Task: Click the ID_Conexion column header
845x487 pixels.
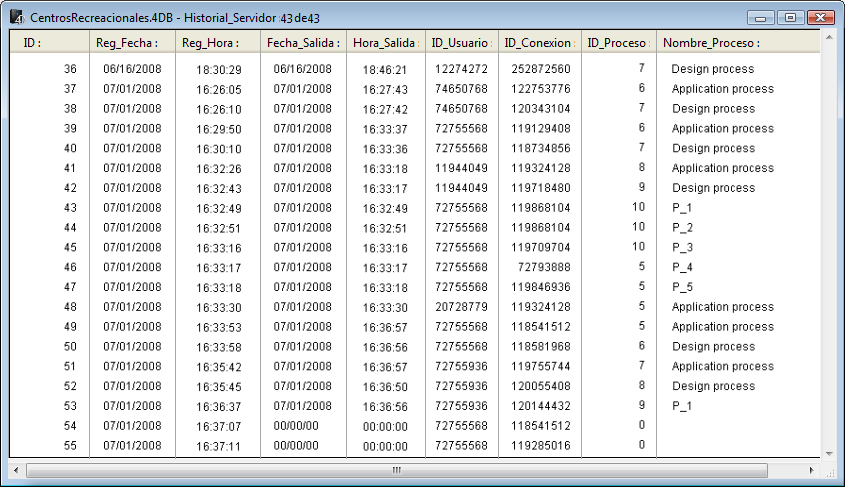Action: click(x=539, y=43)
